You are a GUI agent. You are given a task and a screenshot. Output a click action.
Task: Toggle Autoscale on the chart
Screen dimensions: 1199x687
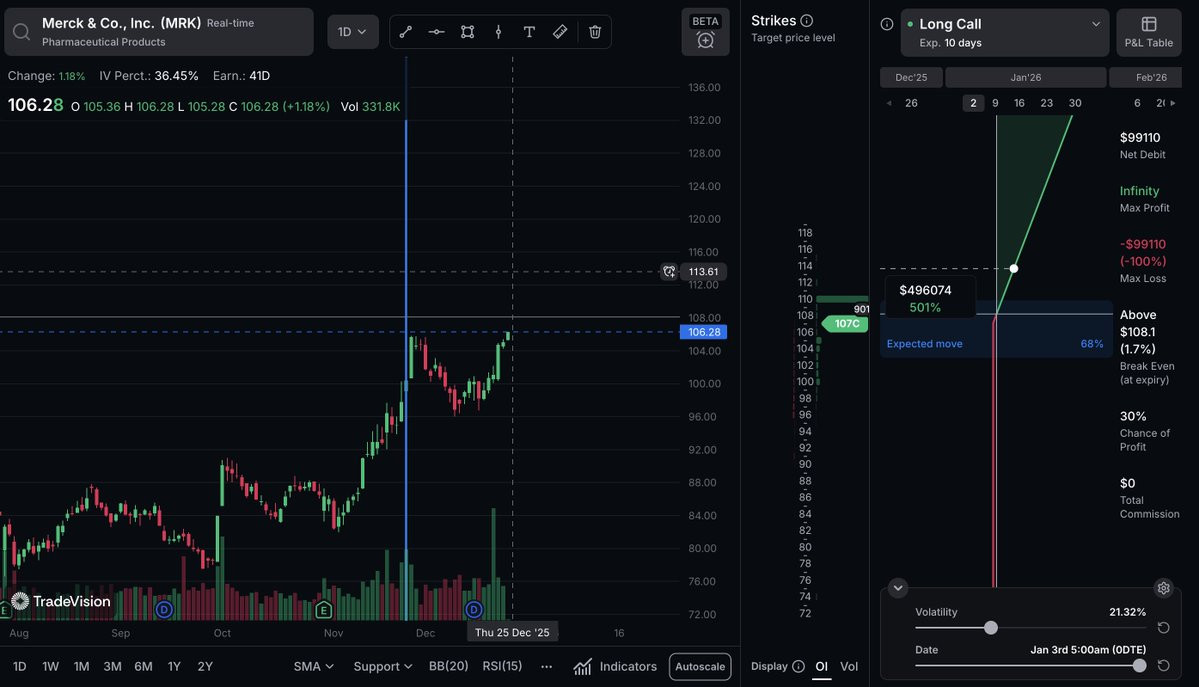700,666
